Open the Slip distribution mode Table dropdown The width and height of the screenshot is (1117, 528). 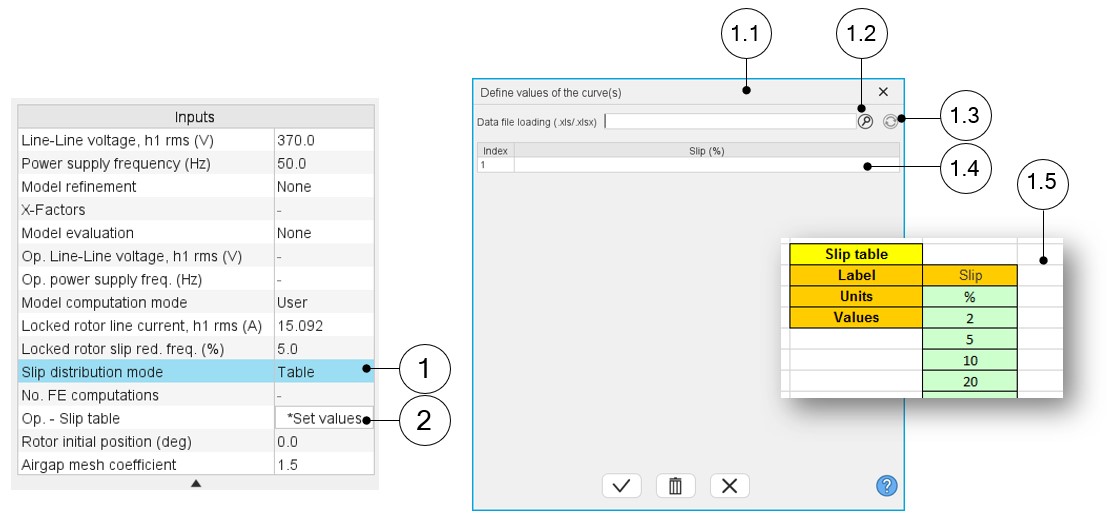click(x=324, y=372)
